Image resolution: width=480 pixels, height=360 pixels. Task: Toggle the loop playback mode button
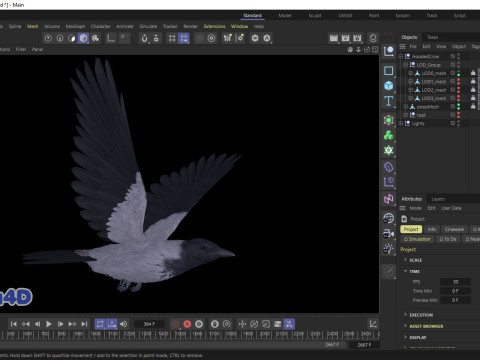100,324
